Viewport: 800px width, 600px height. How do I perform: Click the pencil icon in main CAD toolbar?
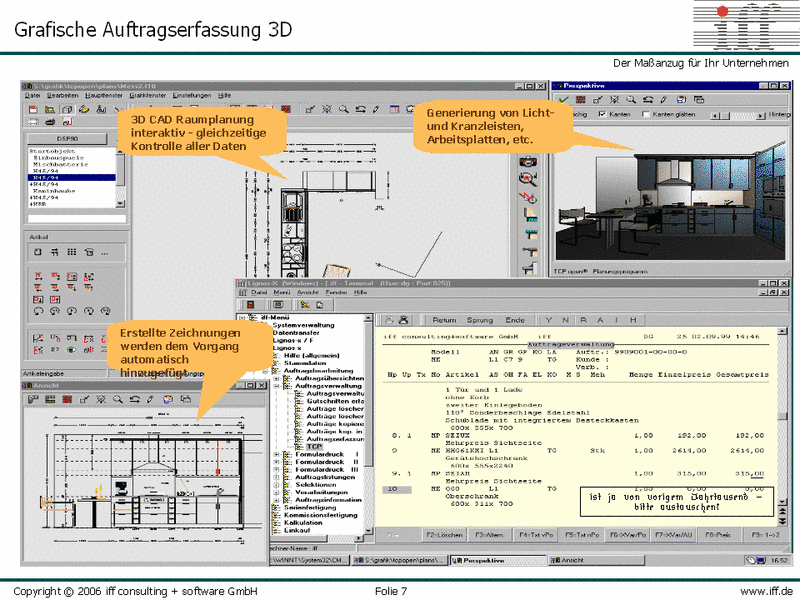tap(376, 109)
